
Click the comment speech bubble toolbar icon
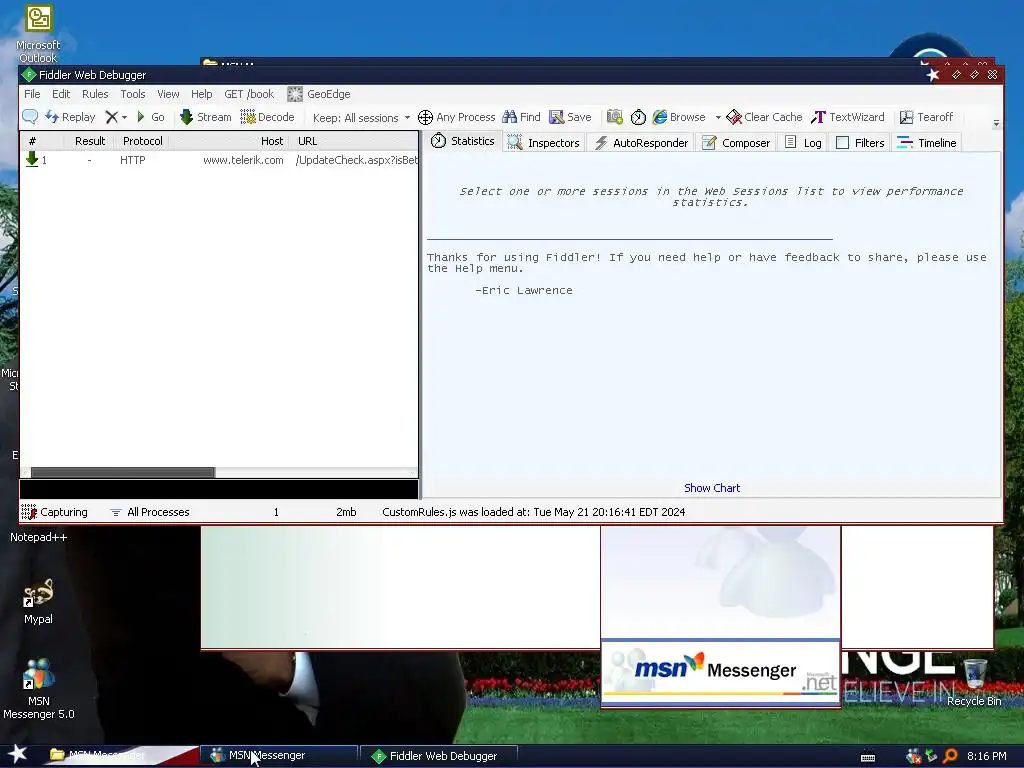point(30,117)
